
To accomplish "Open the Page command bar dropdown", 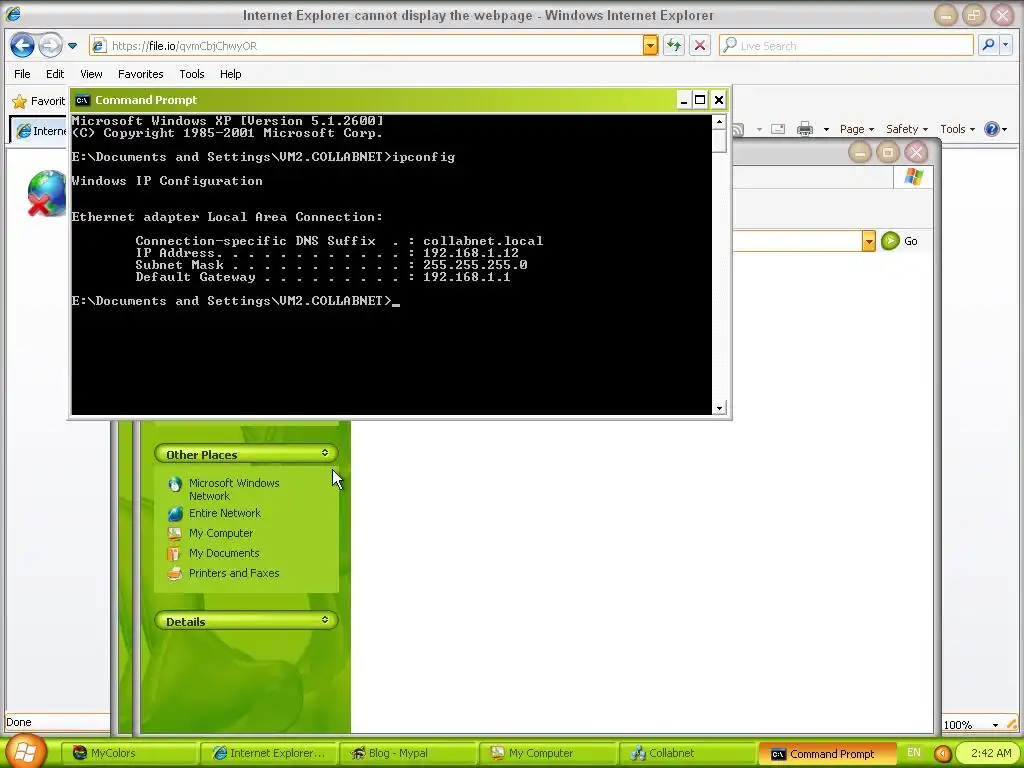I will pos(856,129).
